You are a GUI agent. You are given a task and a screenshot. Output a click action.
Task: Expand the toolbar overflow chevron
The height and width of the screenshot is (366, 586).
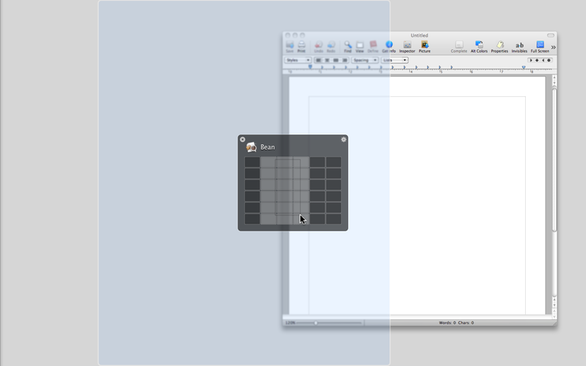point(553,47)
